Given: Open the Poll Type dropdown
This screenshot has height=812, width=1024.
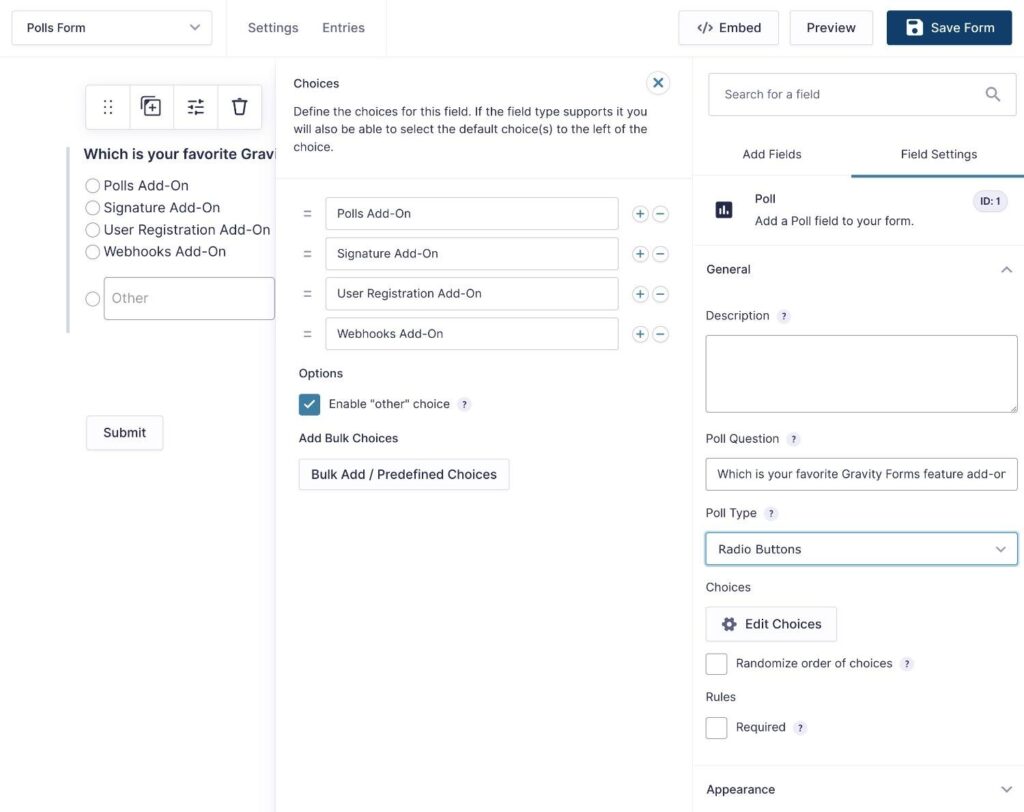Looking at the screenshot, I should point(861,548).
